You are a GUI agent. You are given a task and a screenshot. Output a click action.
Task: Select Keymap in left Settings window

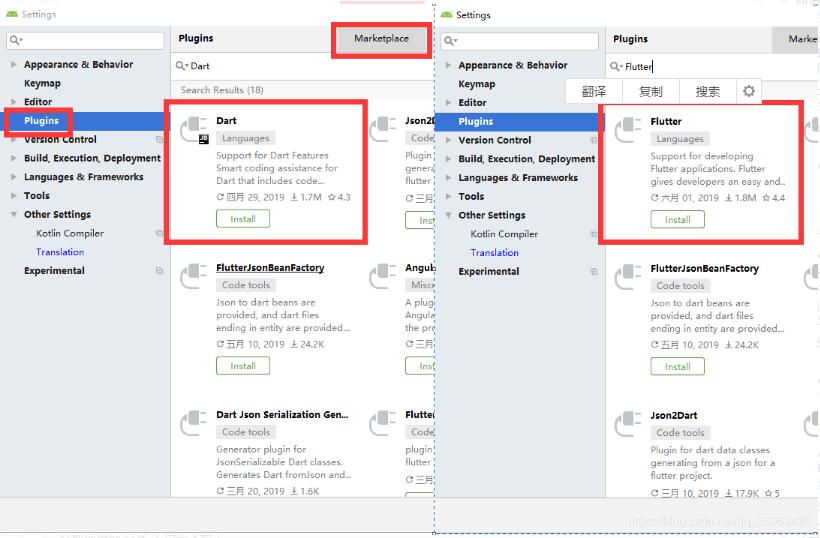click(x=42, y=83)
